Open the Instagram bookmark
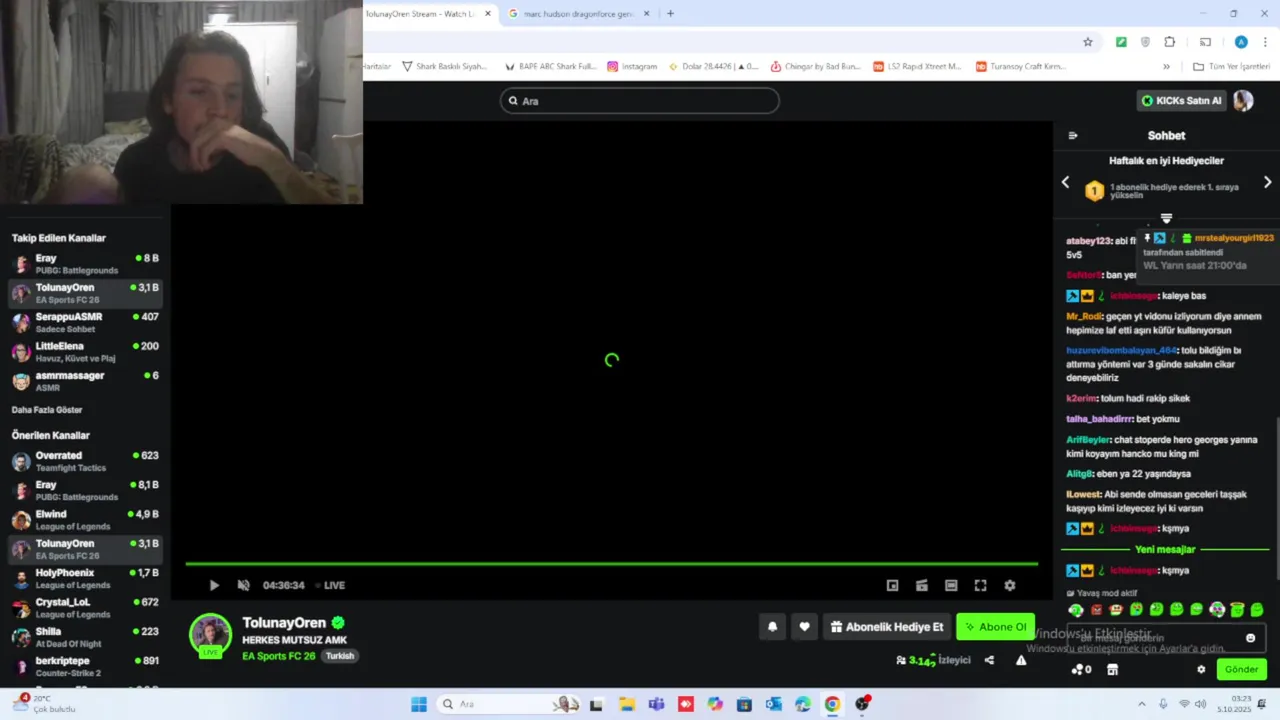Image resolution: width=1280 pixels, height=720 pixels. pos(632,67)
